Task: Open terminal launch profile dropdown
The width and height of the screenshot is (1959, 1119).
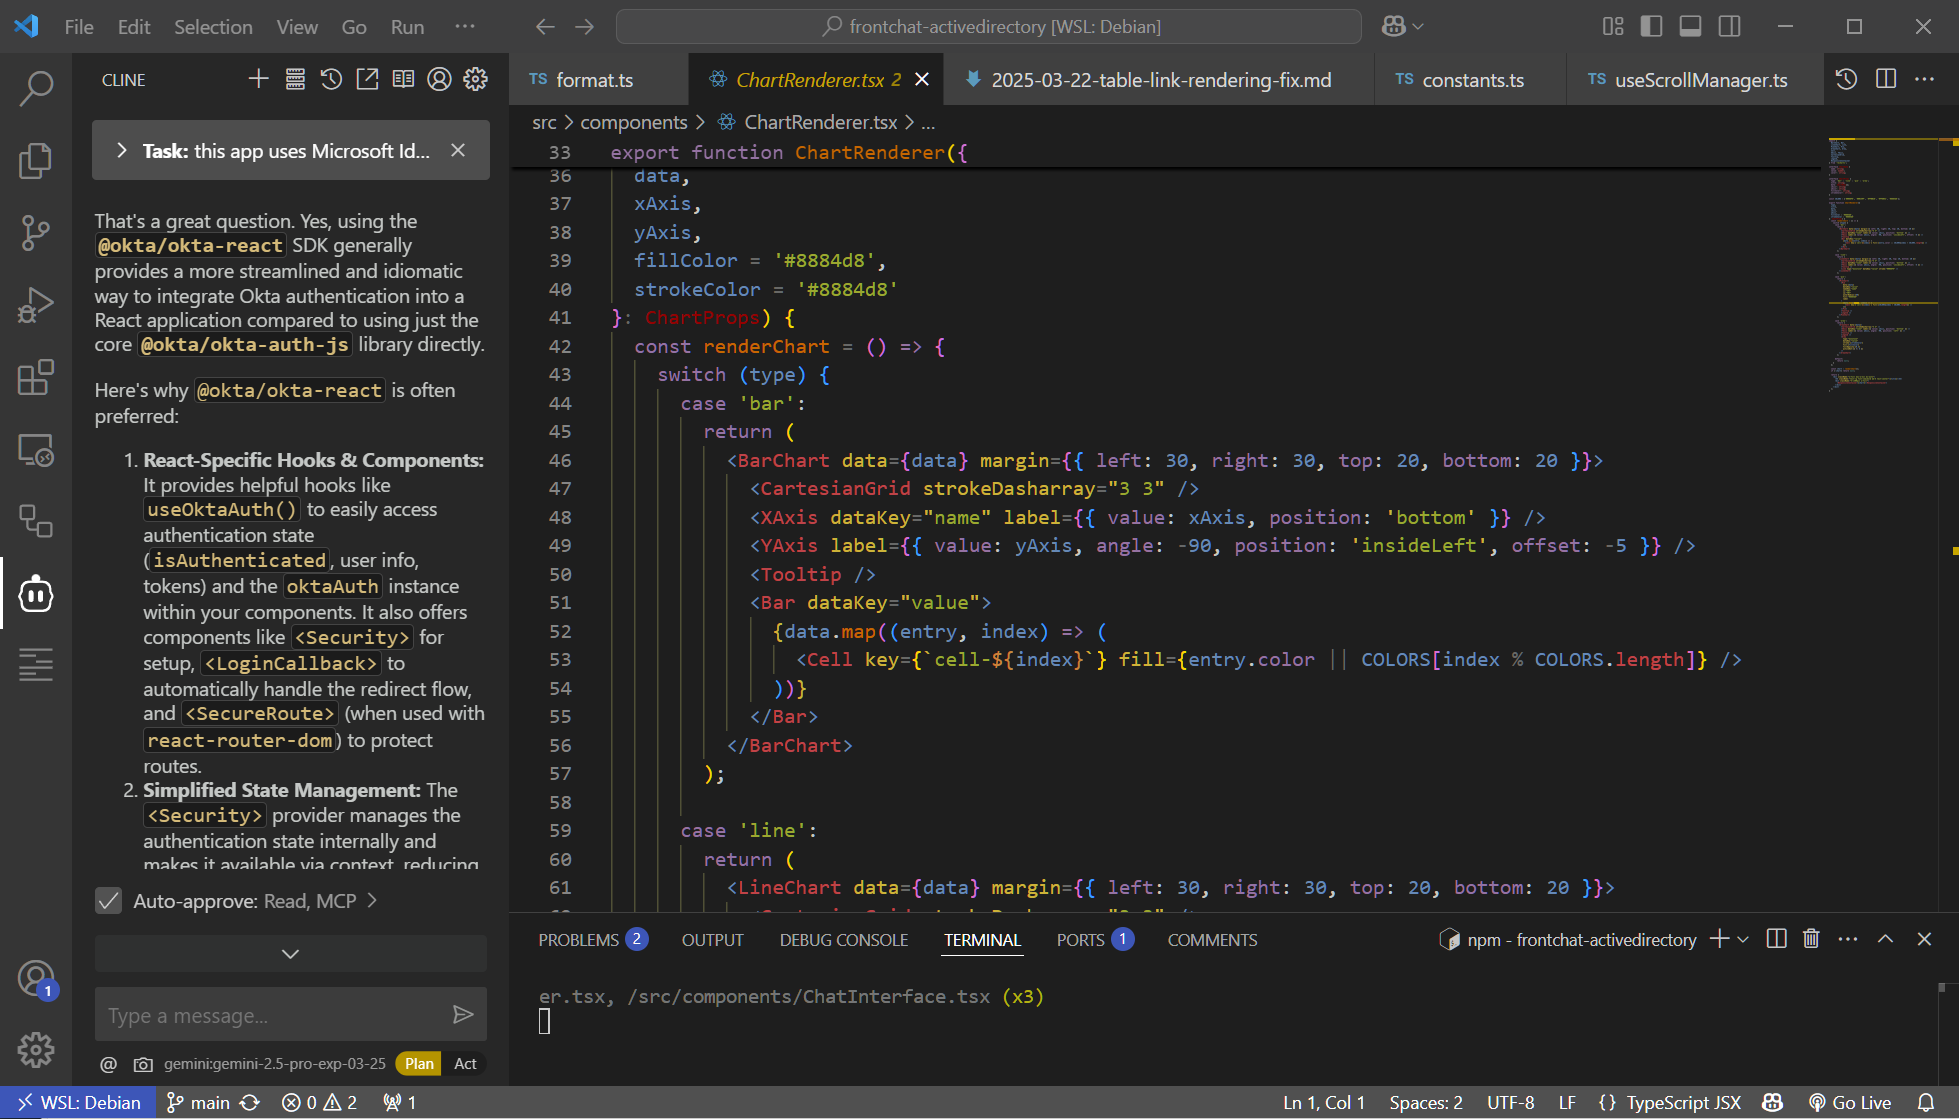Action: [x=1743, y=939]
